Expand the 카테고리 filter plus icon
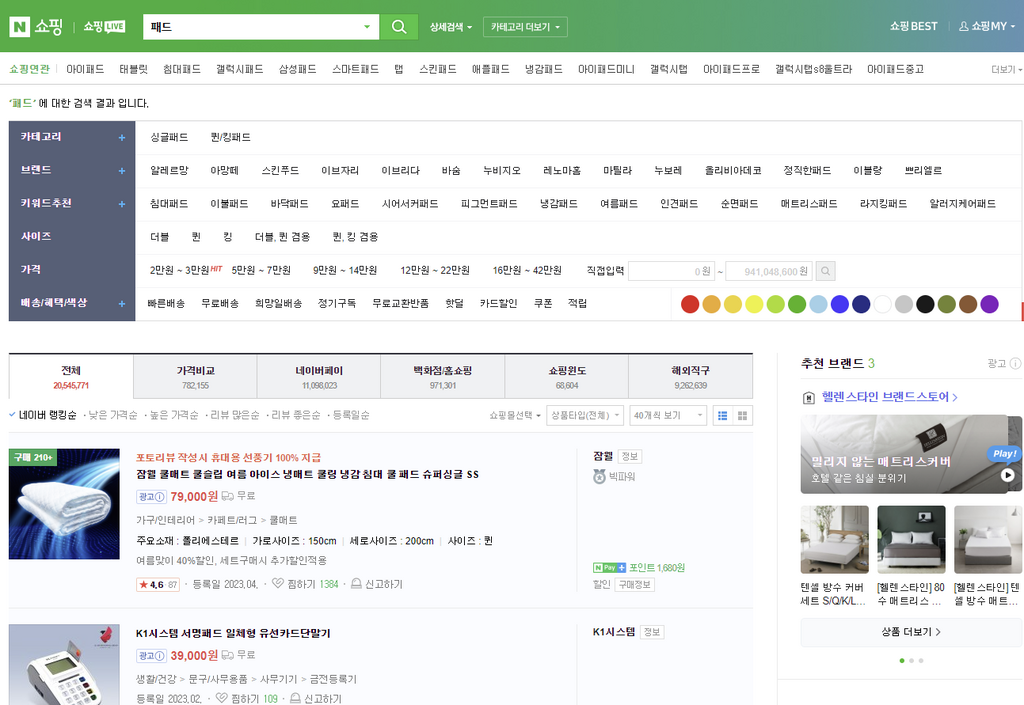 (x=121, y=138)
